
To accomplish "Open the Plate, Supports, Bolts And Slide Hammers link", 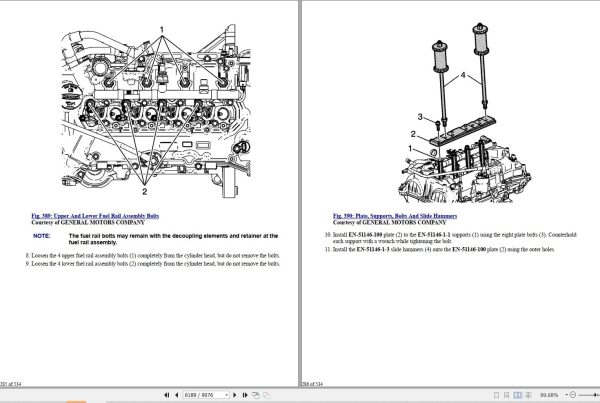I will (x=395, y=216).
